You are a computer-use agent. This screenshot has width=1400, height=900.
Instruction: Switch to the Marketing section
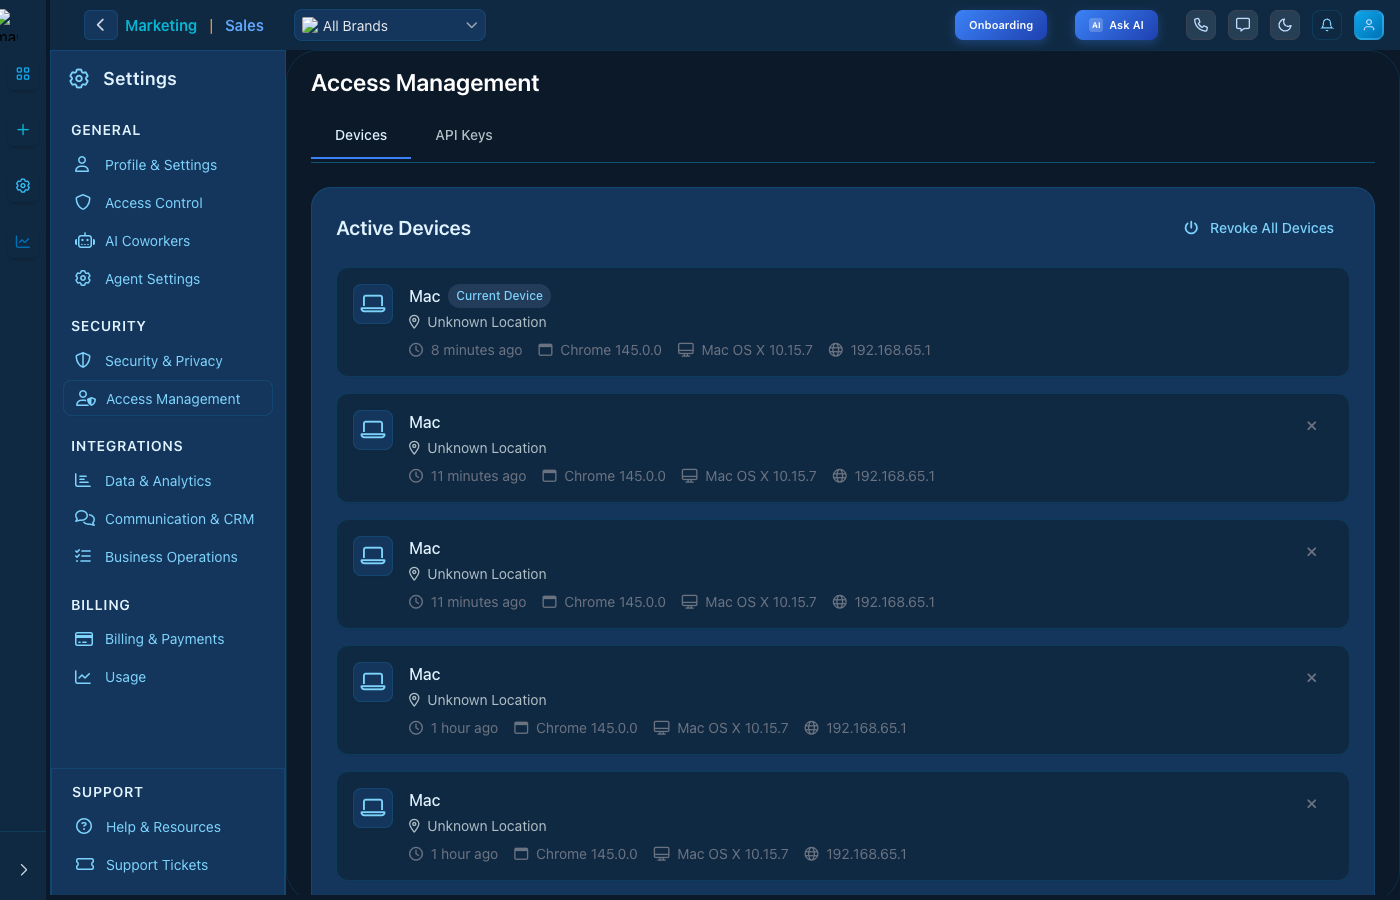pyautogui.click(x=161, y=26)
